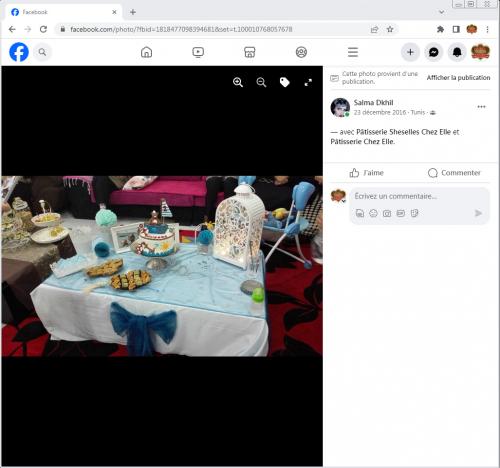Viewport: 500px width, 468px height.
Task: Open the Facebook logo home link
Action: pyautogui.click(x=19, y=52)
